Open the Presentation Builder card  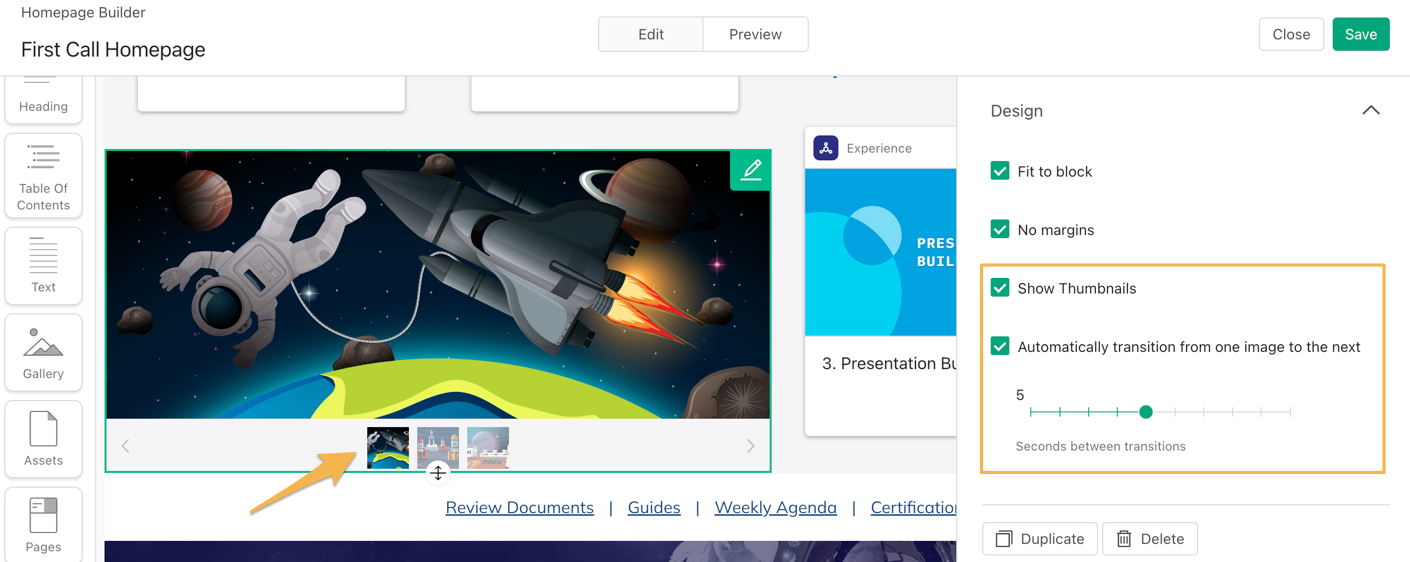pyautogui.click(x=881, y=281)
